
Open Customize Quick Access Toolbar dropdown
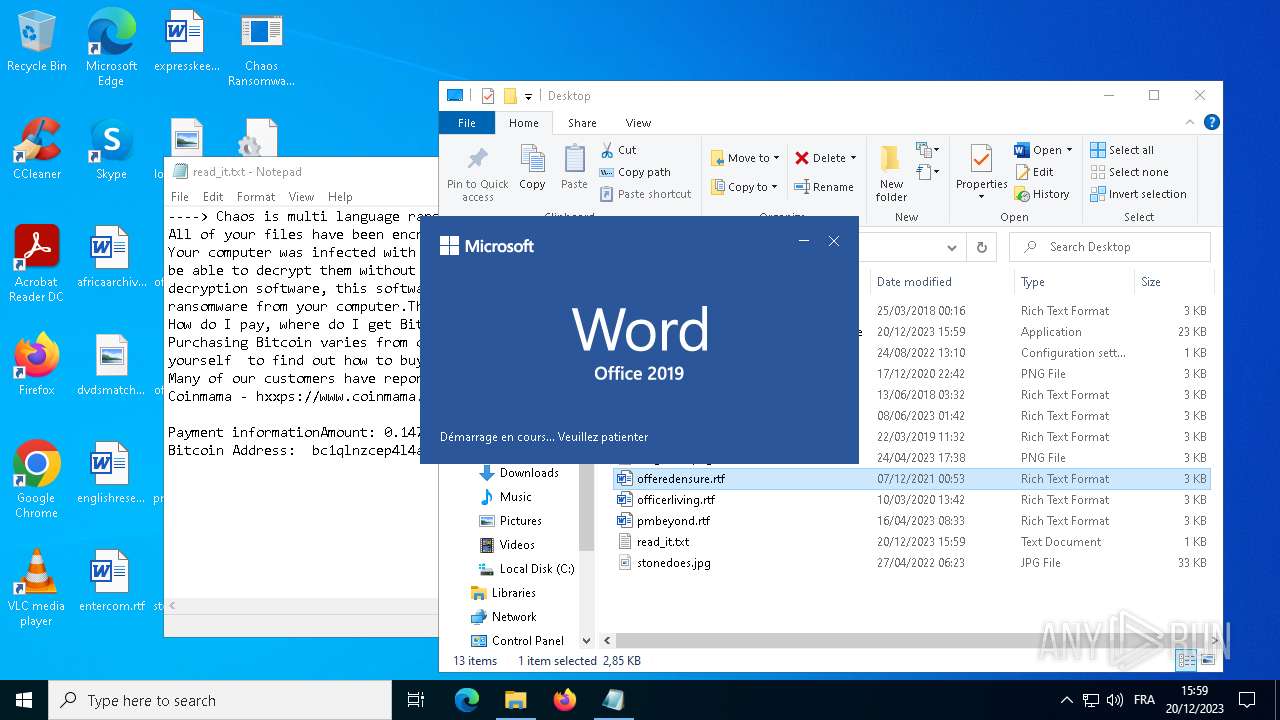click(528, 96)
